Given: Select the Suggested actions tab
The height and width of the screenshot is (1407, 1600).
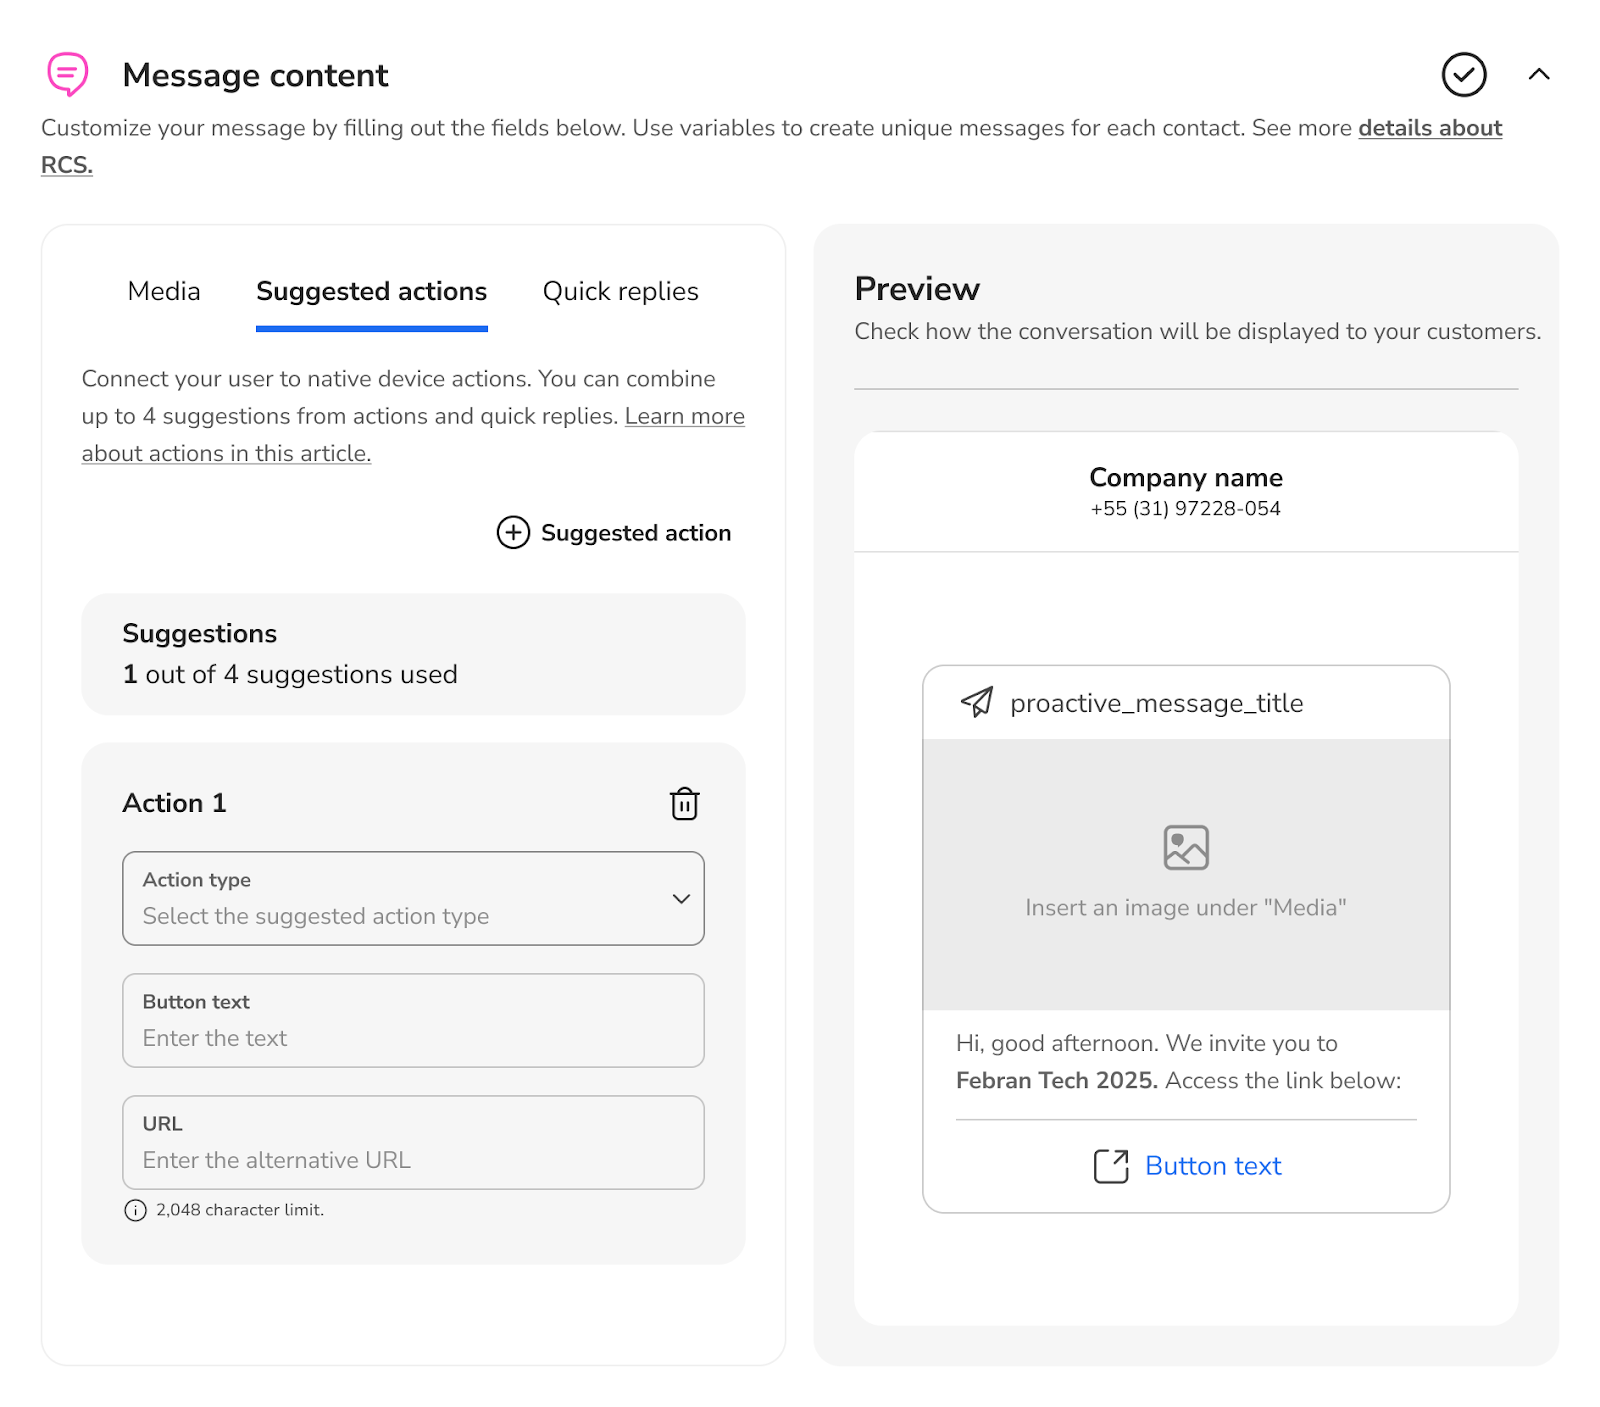Looking at the screenshot, I should (x=371, y=292).
